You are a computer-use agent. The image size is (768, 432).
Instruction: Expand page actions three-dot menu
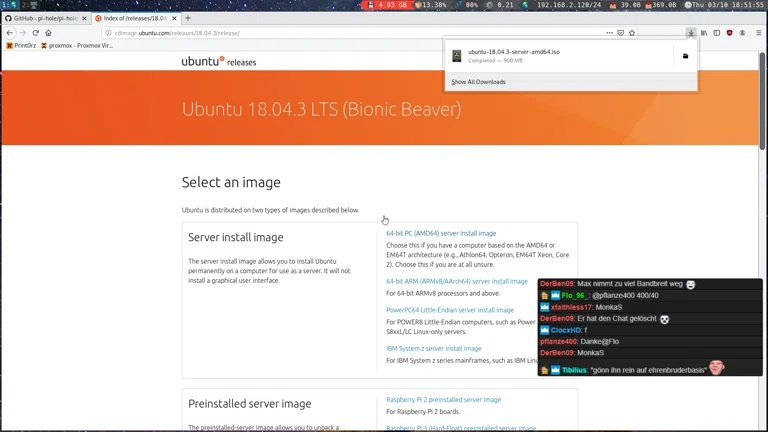point(609,33)
